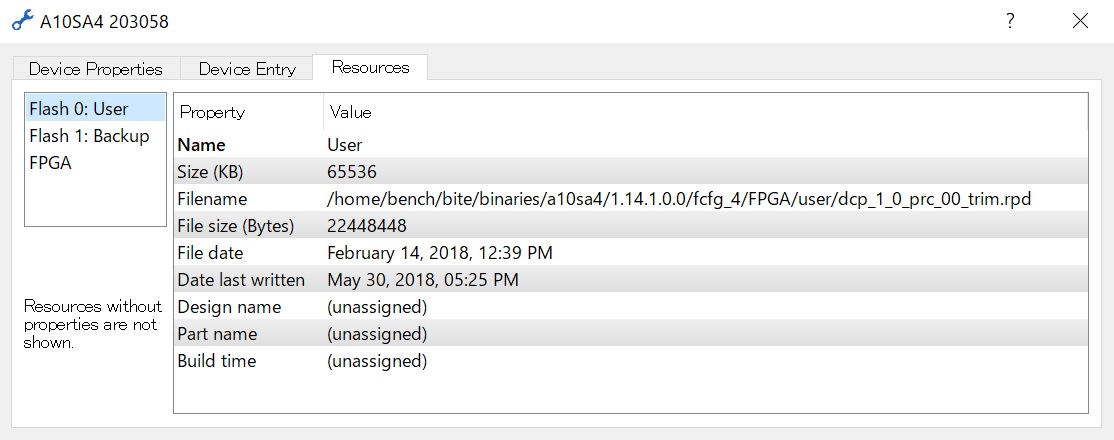Close the A10SA4 203058 dialog
Viewport: 1114px width, 440px height.
point(1080,21)
